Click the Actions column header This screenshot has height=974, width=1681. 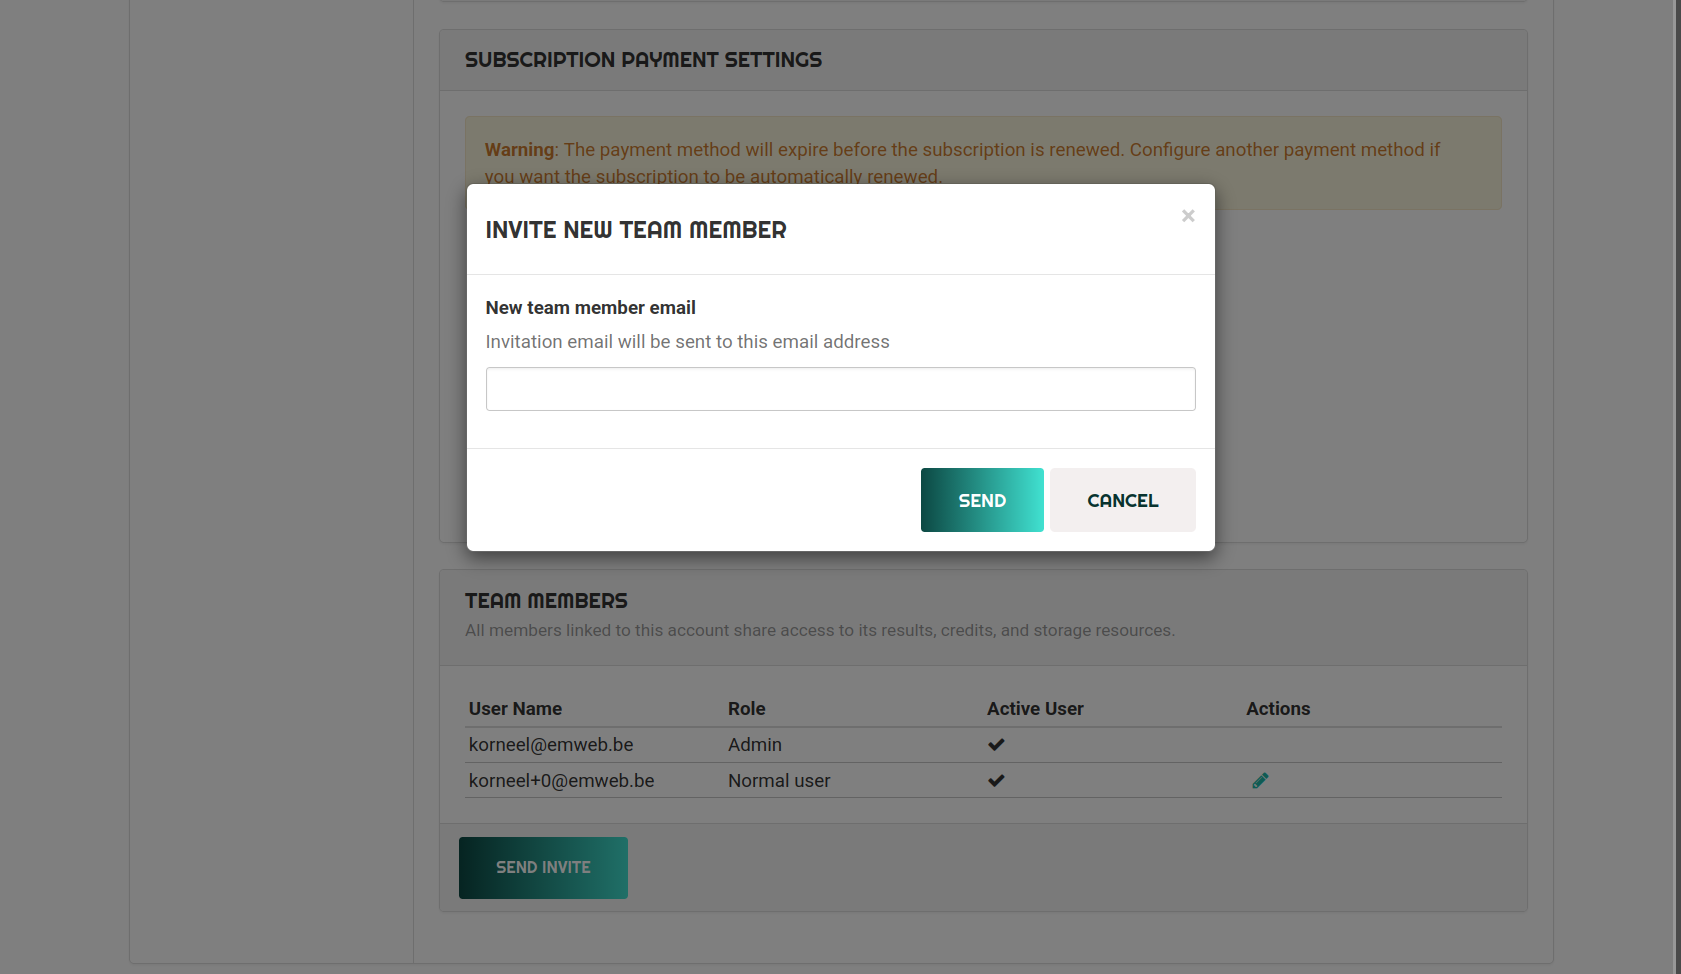pos(1277,709)
